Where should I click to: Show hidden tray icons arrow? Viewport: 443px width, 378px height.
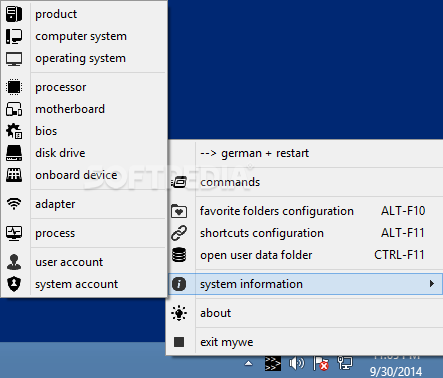[249, 364]
